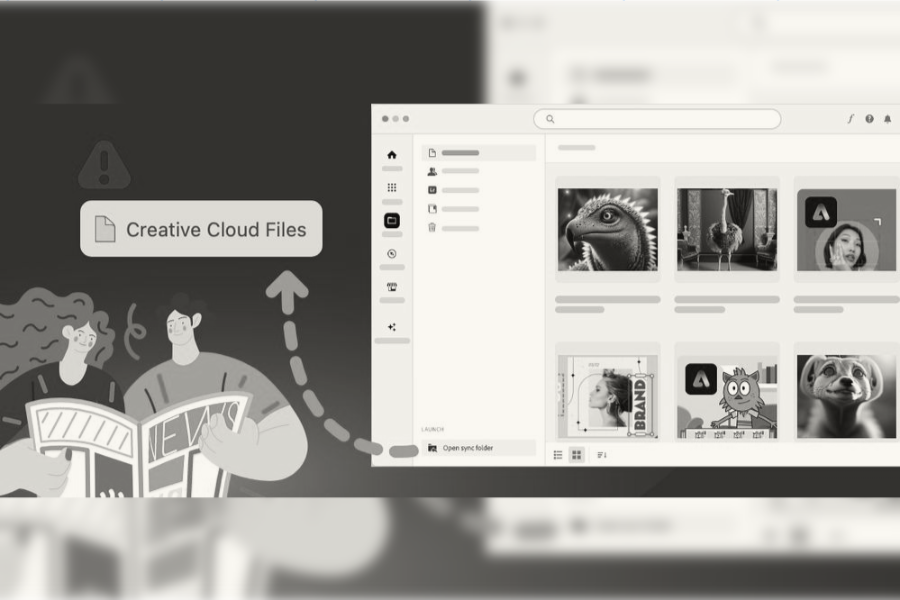Screen dimensions: 900x600
Task: Open the lizard creature thumbnail
Action: [608, 229]
